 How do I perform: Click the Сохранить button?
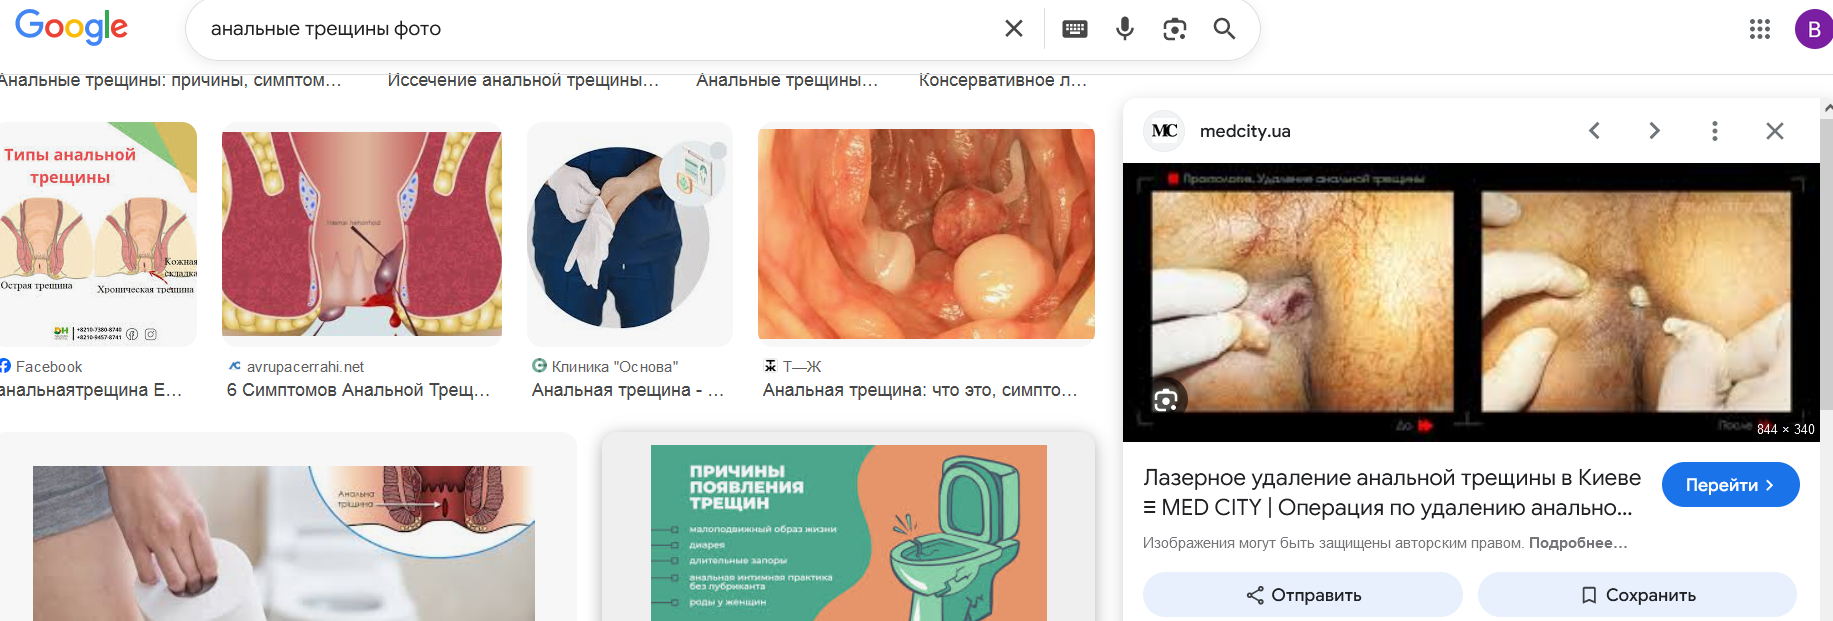(1638, 595)
